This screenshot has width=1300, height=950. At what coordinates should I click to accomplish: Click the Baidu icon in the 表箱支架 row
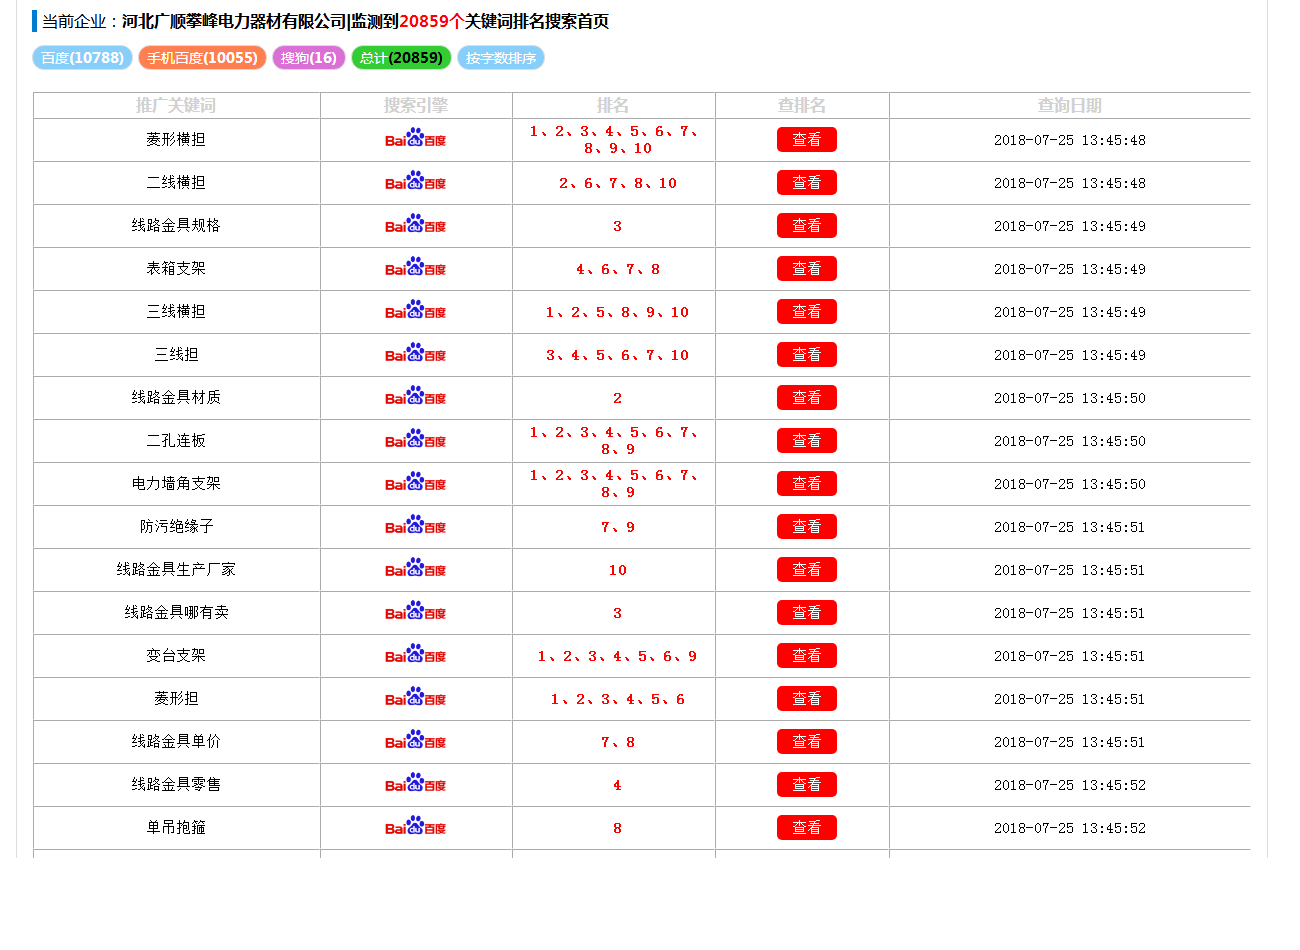click(x=415, y=268)
